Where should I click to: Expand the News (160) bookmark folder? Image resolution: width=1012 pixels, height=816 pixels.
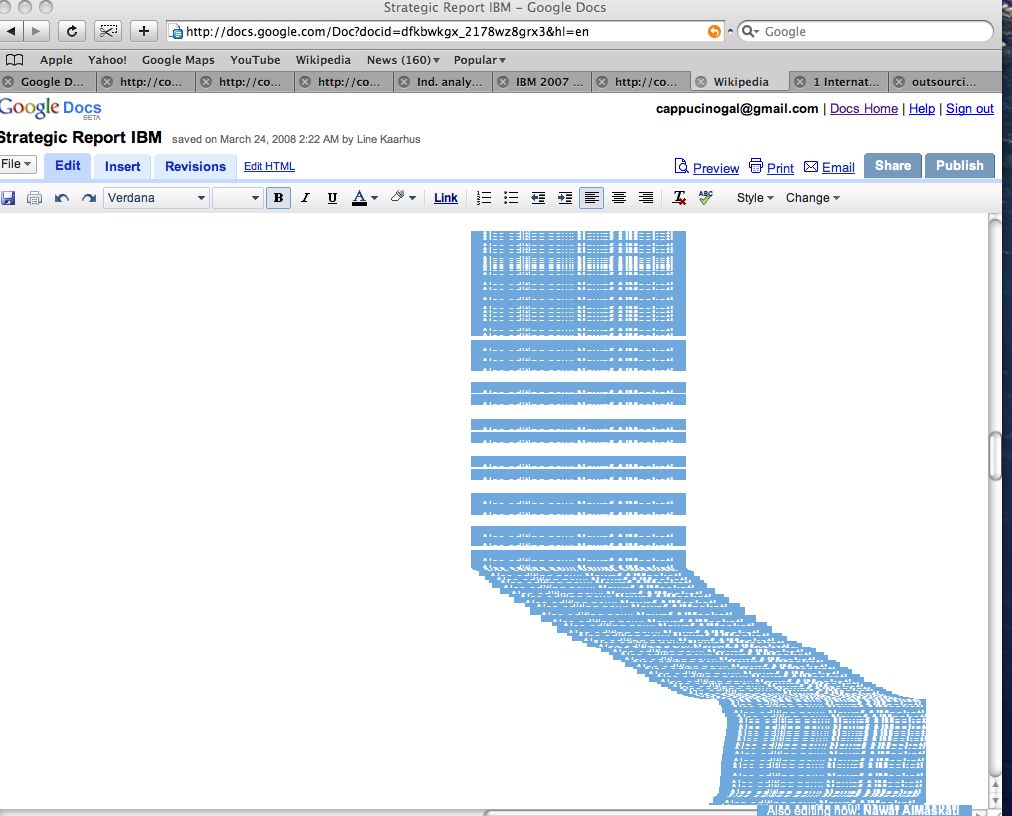(403, 60)
